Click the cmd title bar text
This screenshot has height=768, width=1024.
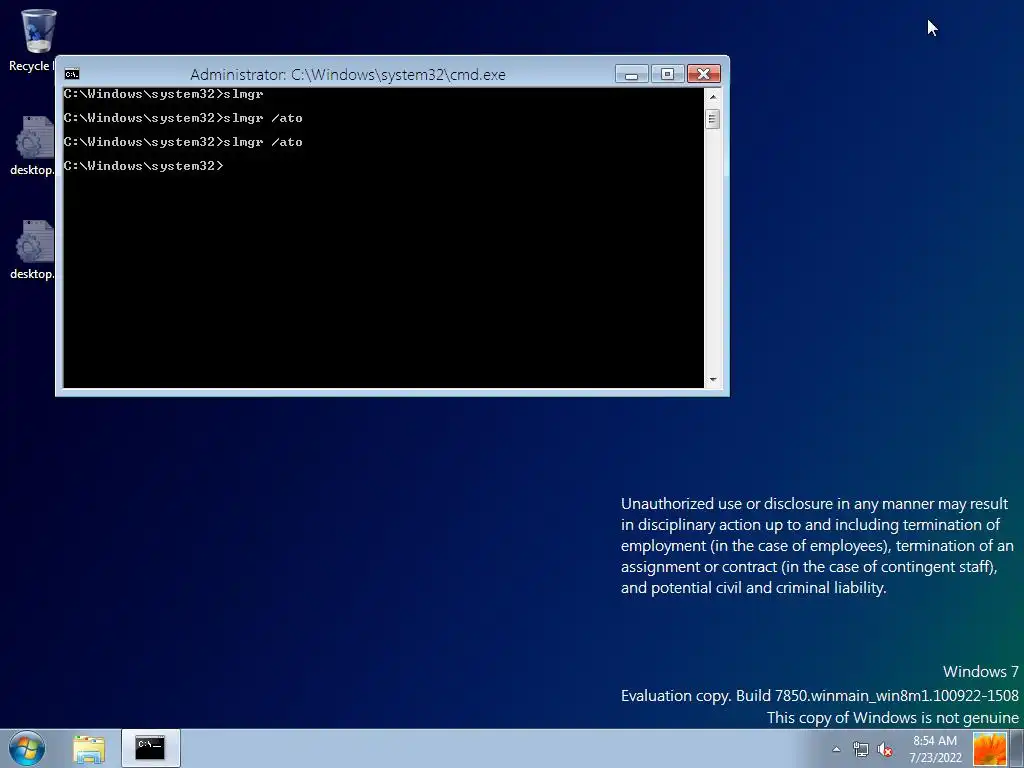(347, 74)
